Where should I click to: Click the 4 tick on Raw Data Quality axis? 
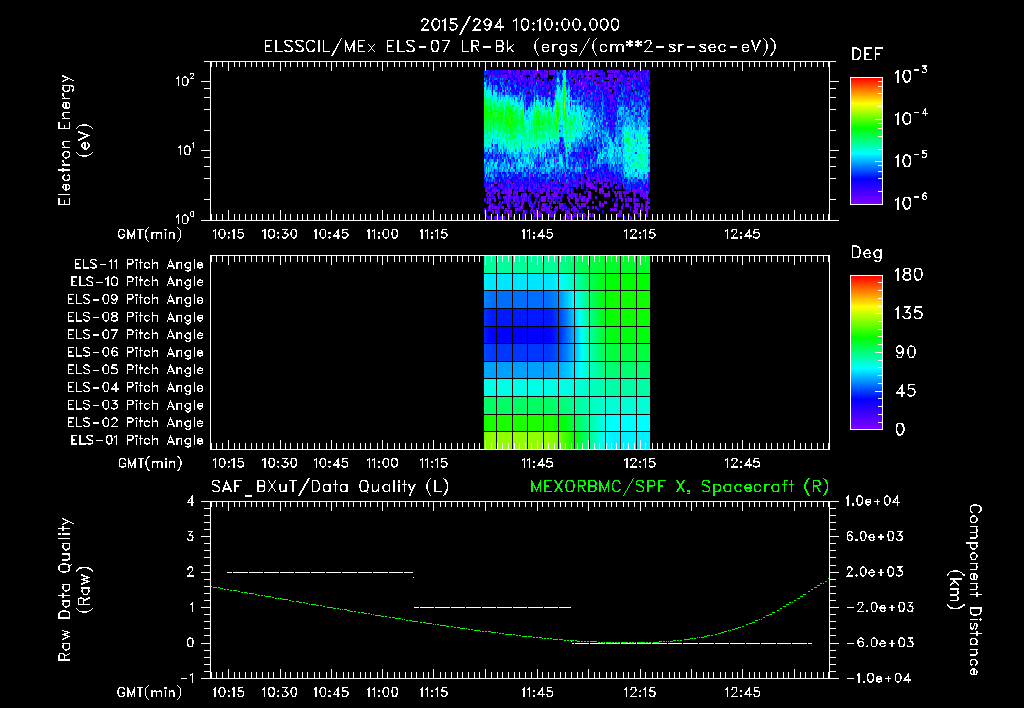[x=191, y=502]
